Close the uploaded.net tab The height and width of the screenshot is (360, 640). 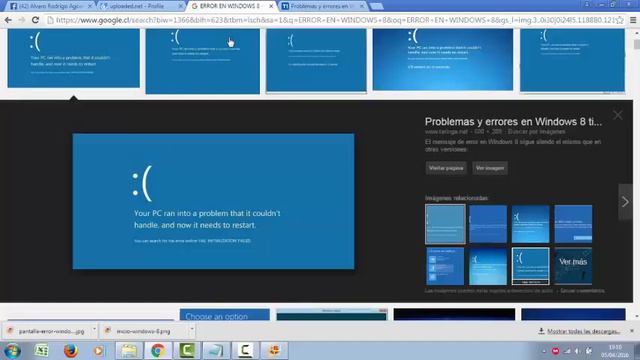180,6
